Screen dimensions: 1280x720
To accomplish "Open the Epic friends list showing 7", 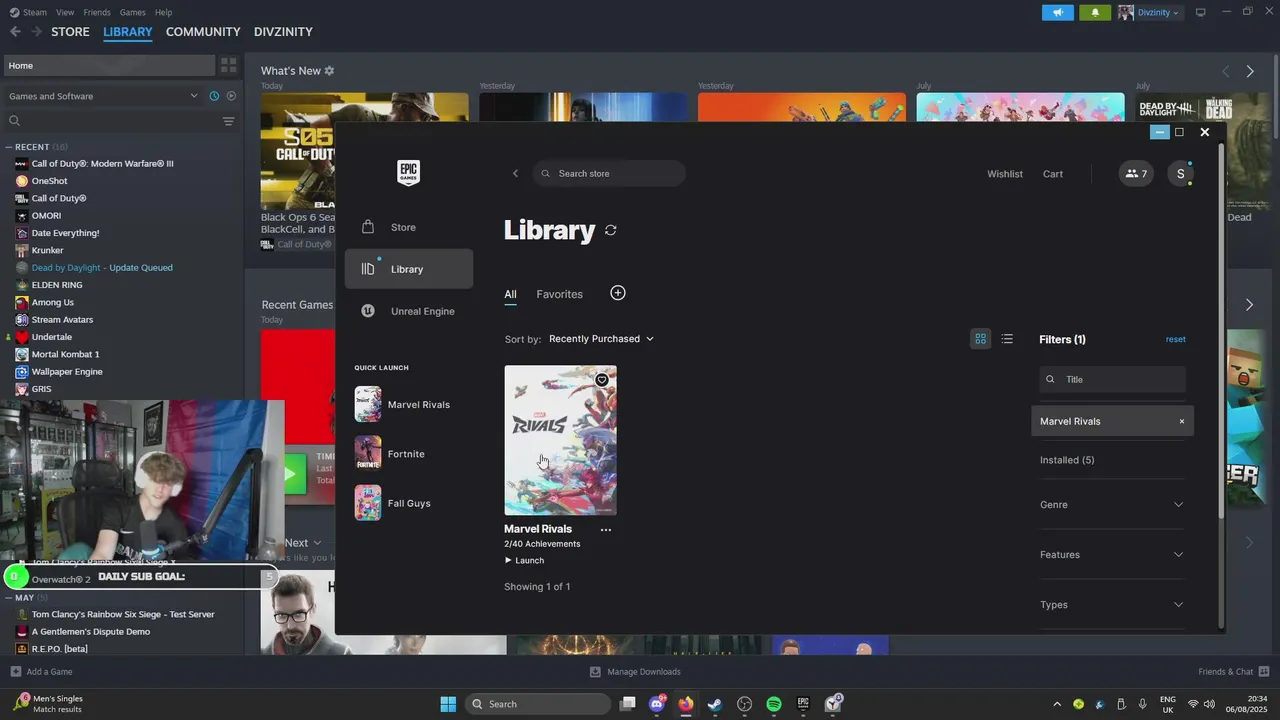I will click(1136, 173).
